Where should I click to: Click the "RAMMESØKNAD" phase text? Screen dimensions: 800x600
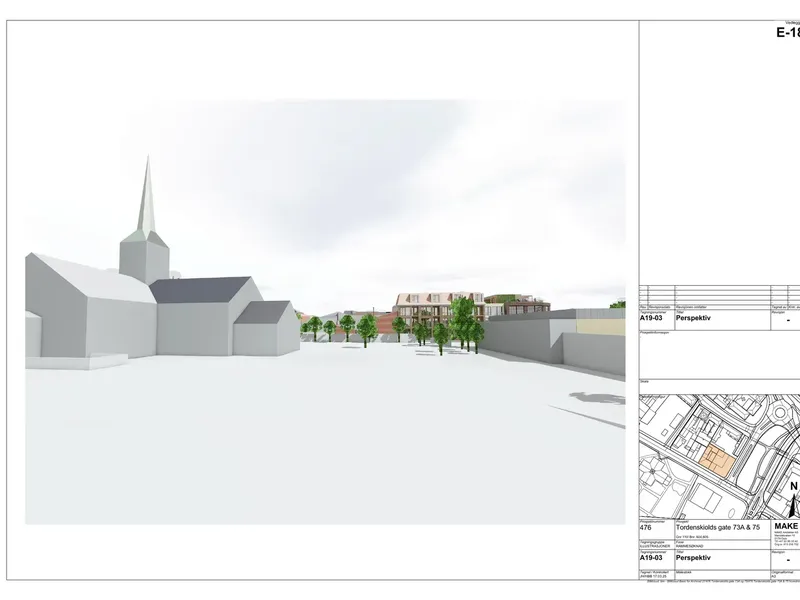(690, 546)
